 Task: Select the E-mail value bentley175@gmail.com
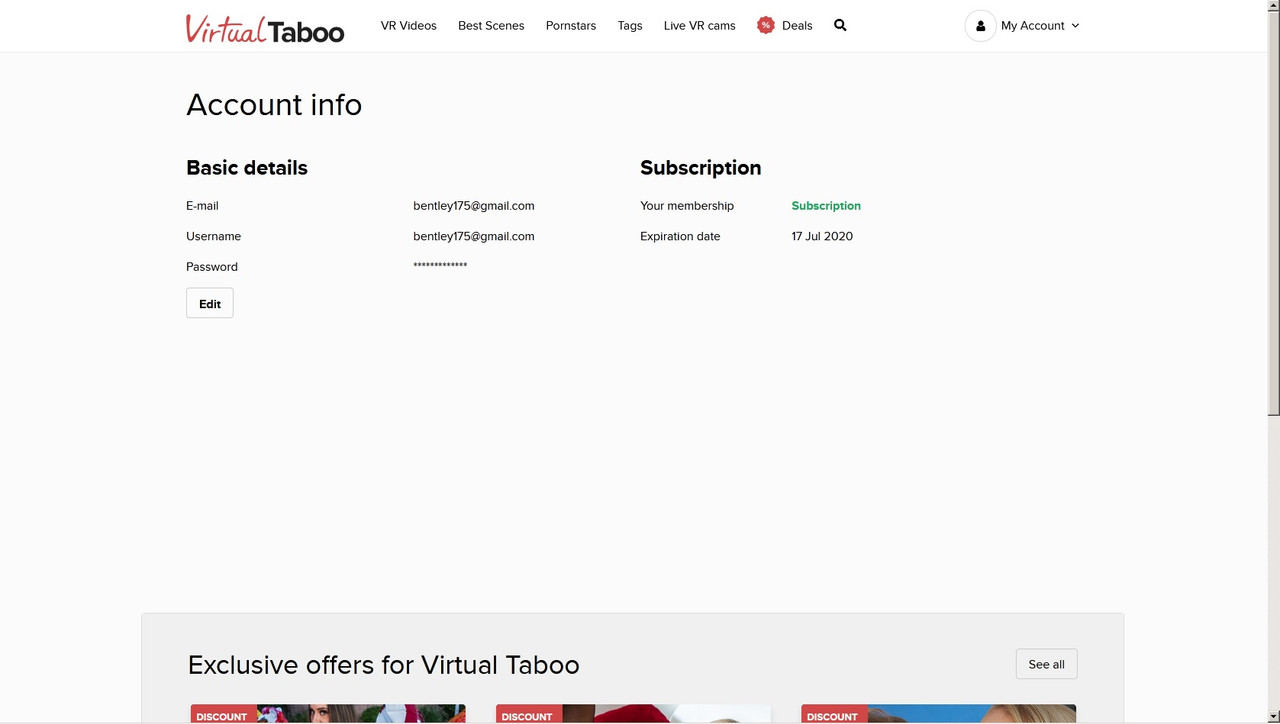coord(474,206)
